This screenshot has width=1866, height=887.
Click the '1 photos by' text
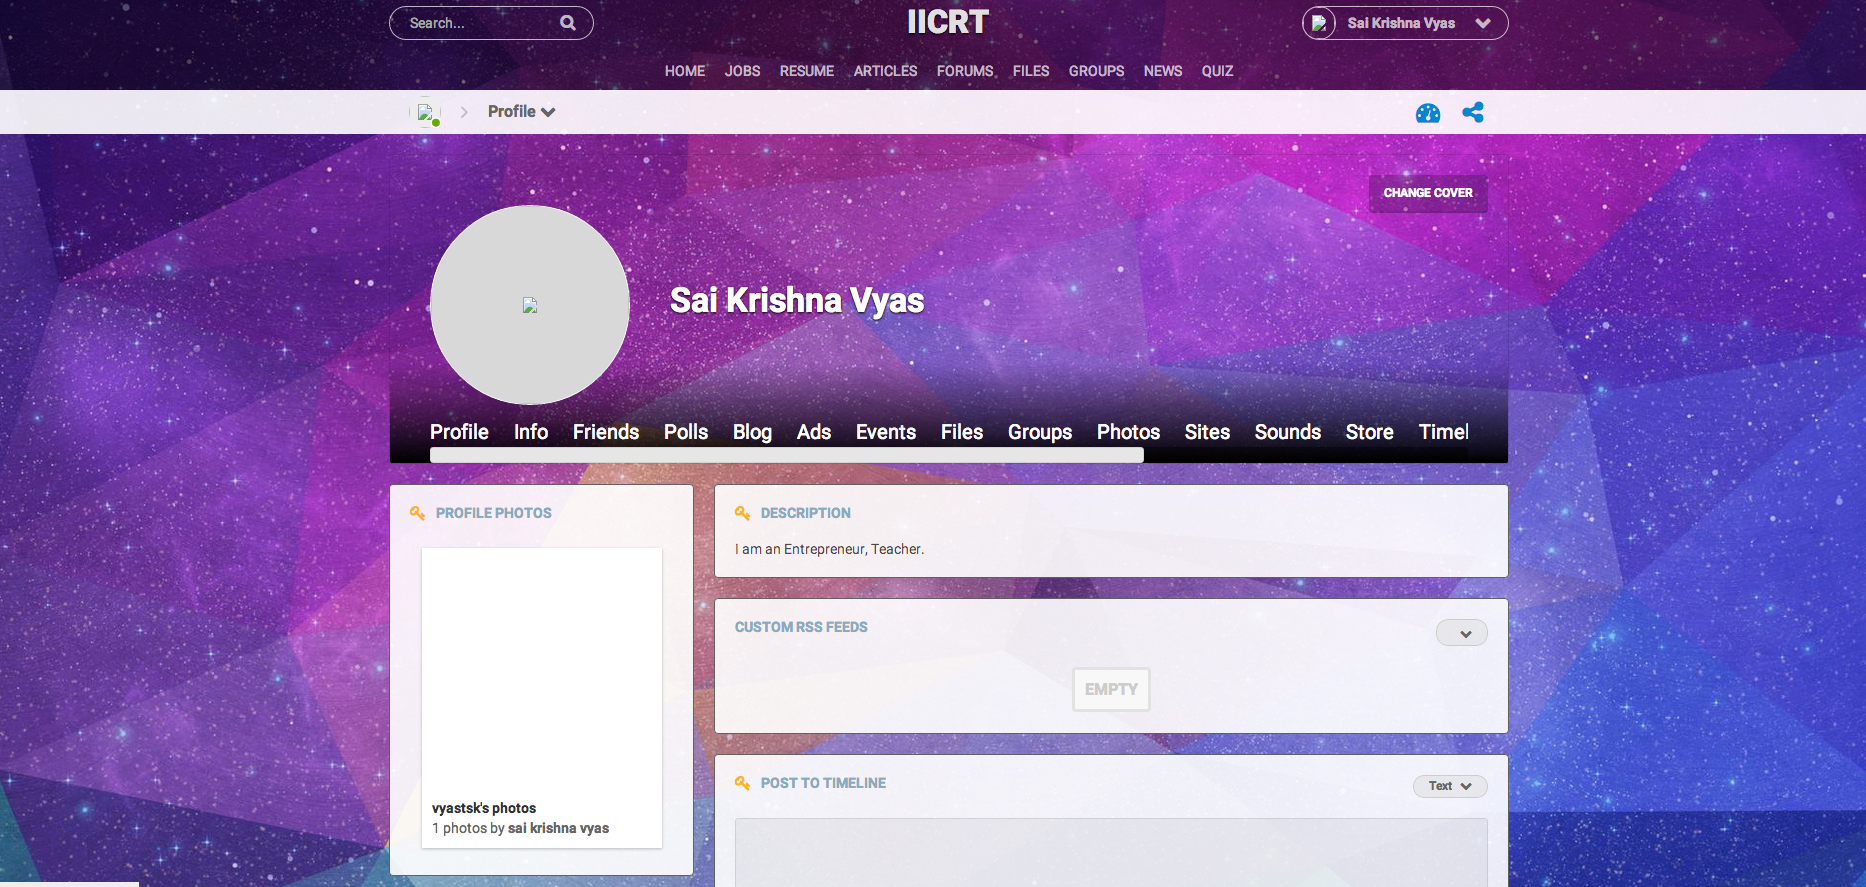point(468,828)
